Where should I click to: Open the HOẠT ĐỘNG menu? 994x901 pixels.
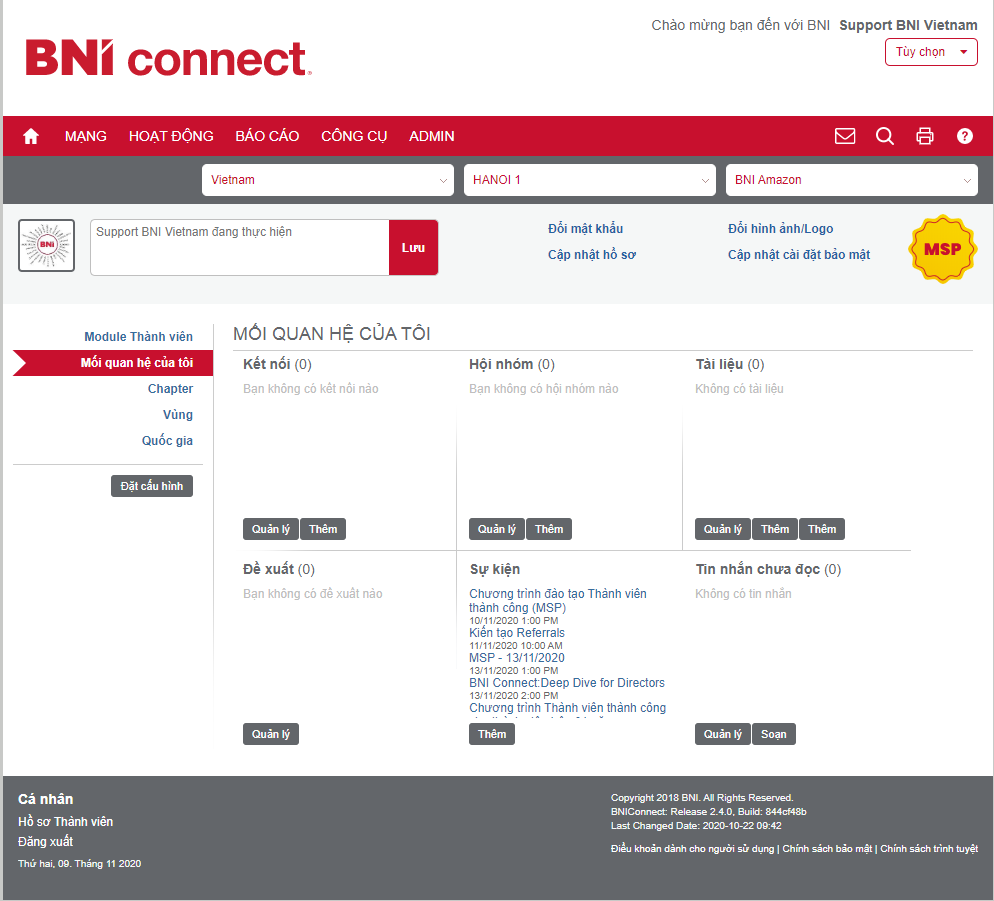point(171,136)
